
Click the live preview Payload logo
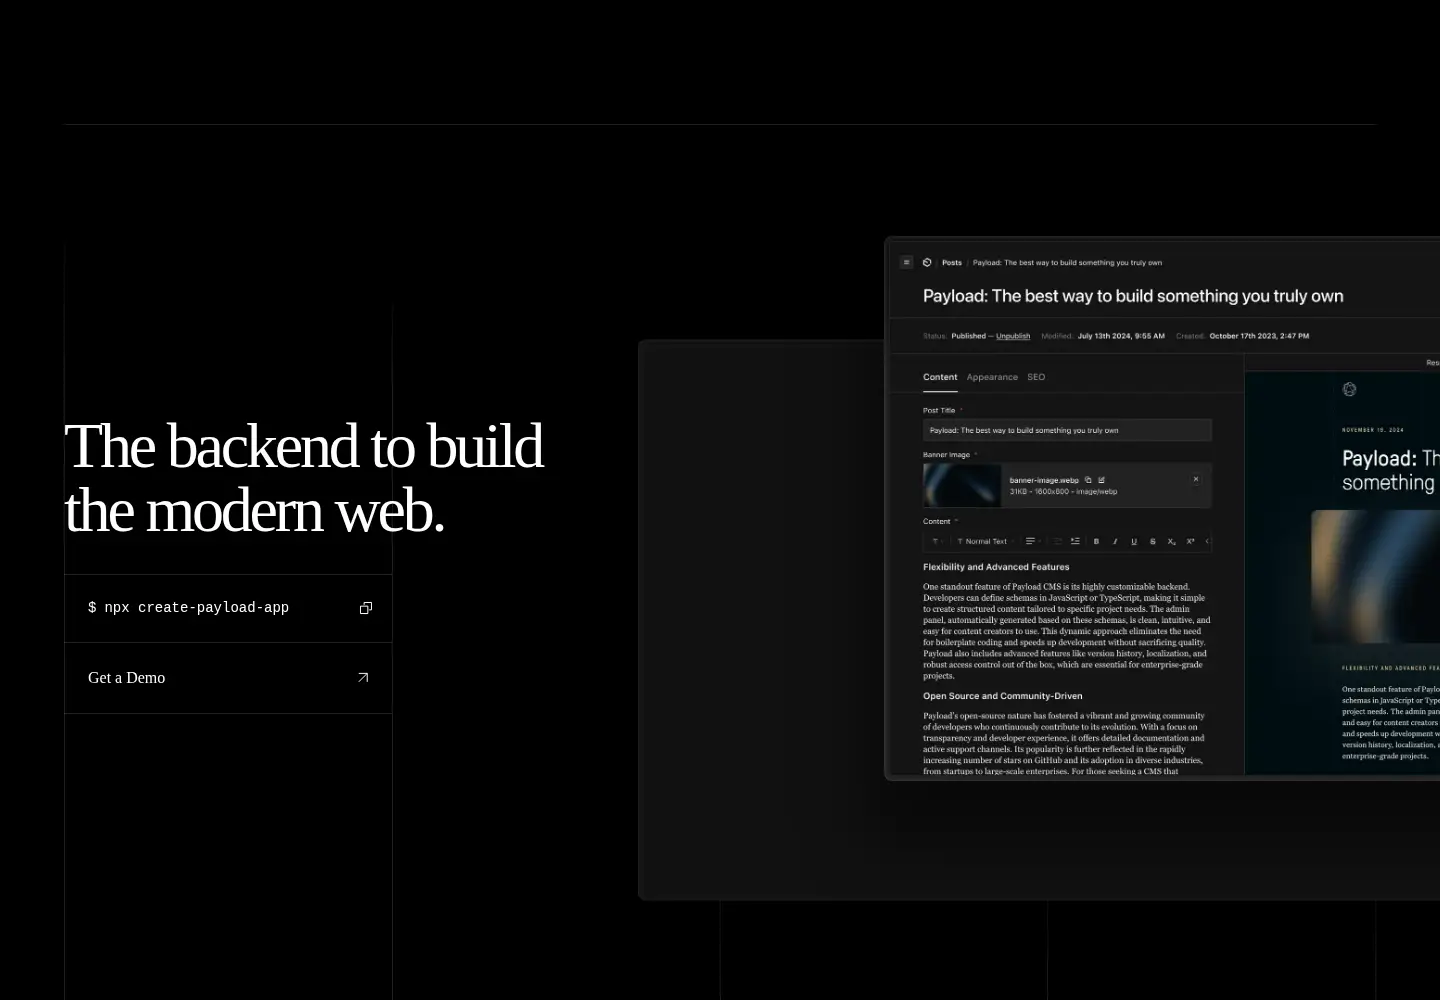pos(1349,389)
